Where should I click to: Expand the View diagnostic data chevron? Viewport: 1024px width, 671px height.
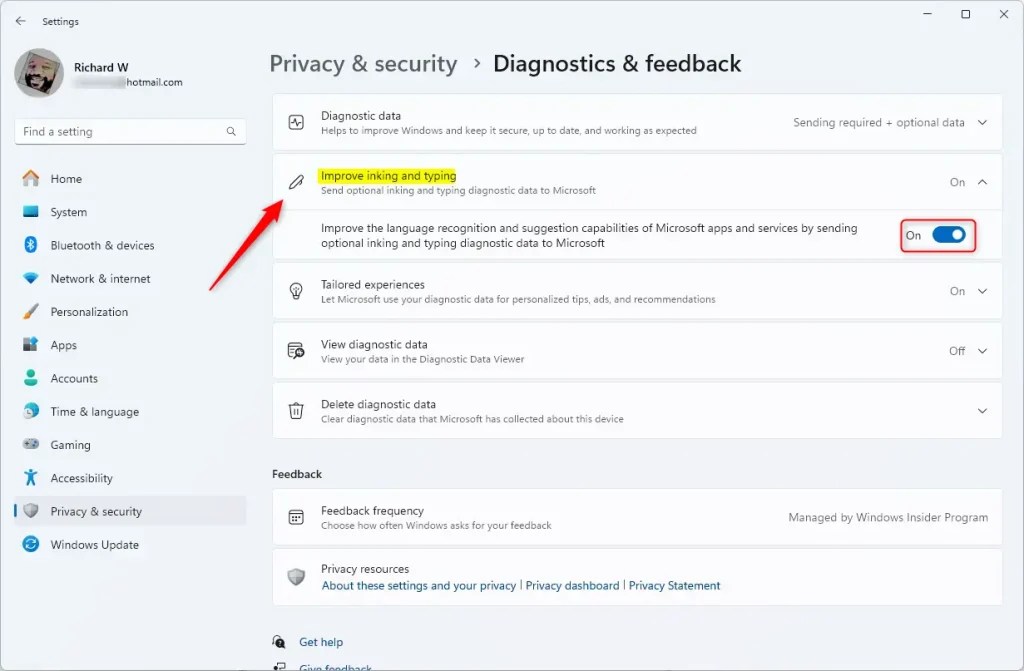pyautogui.click(x=982, y=351)
